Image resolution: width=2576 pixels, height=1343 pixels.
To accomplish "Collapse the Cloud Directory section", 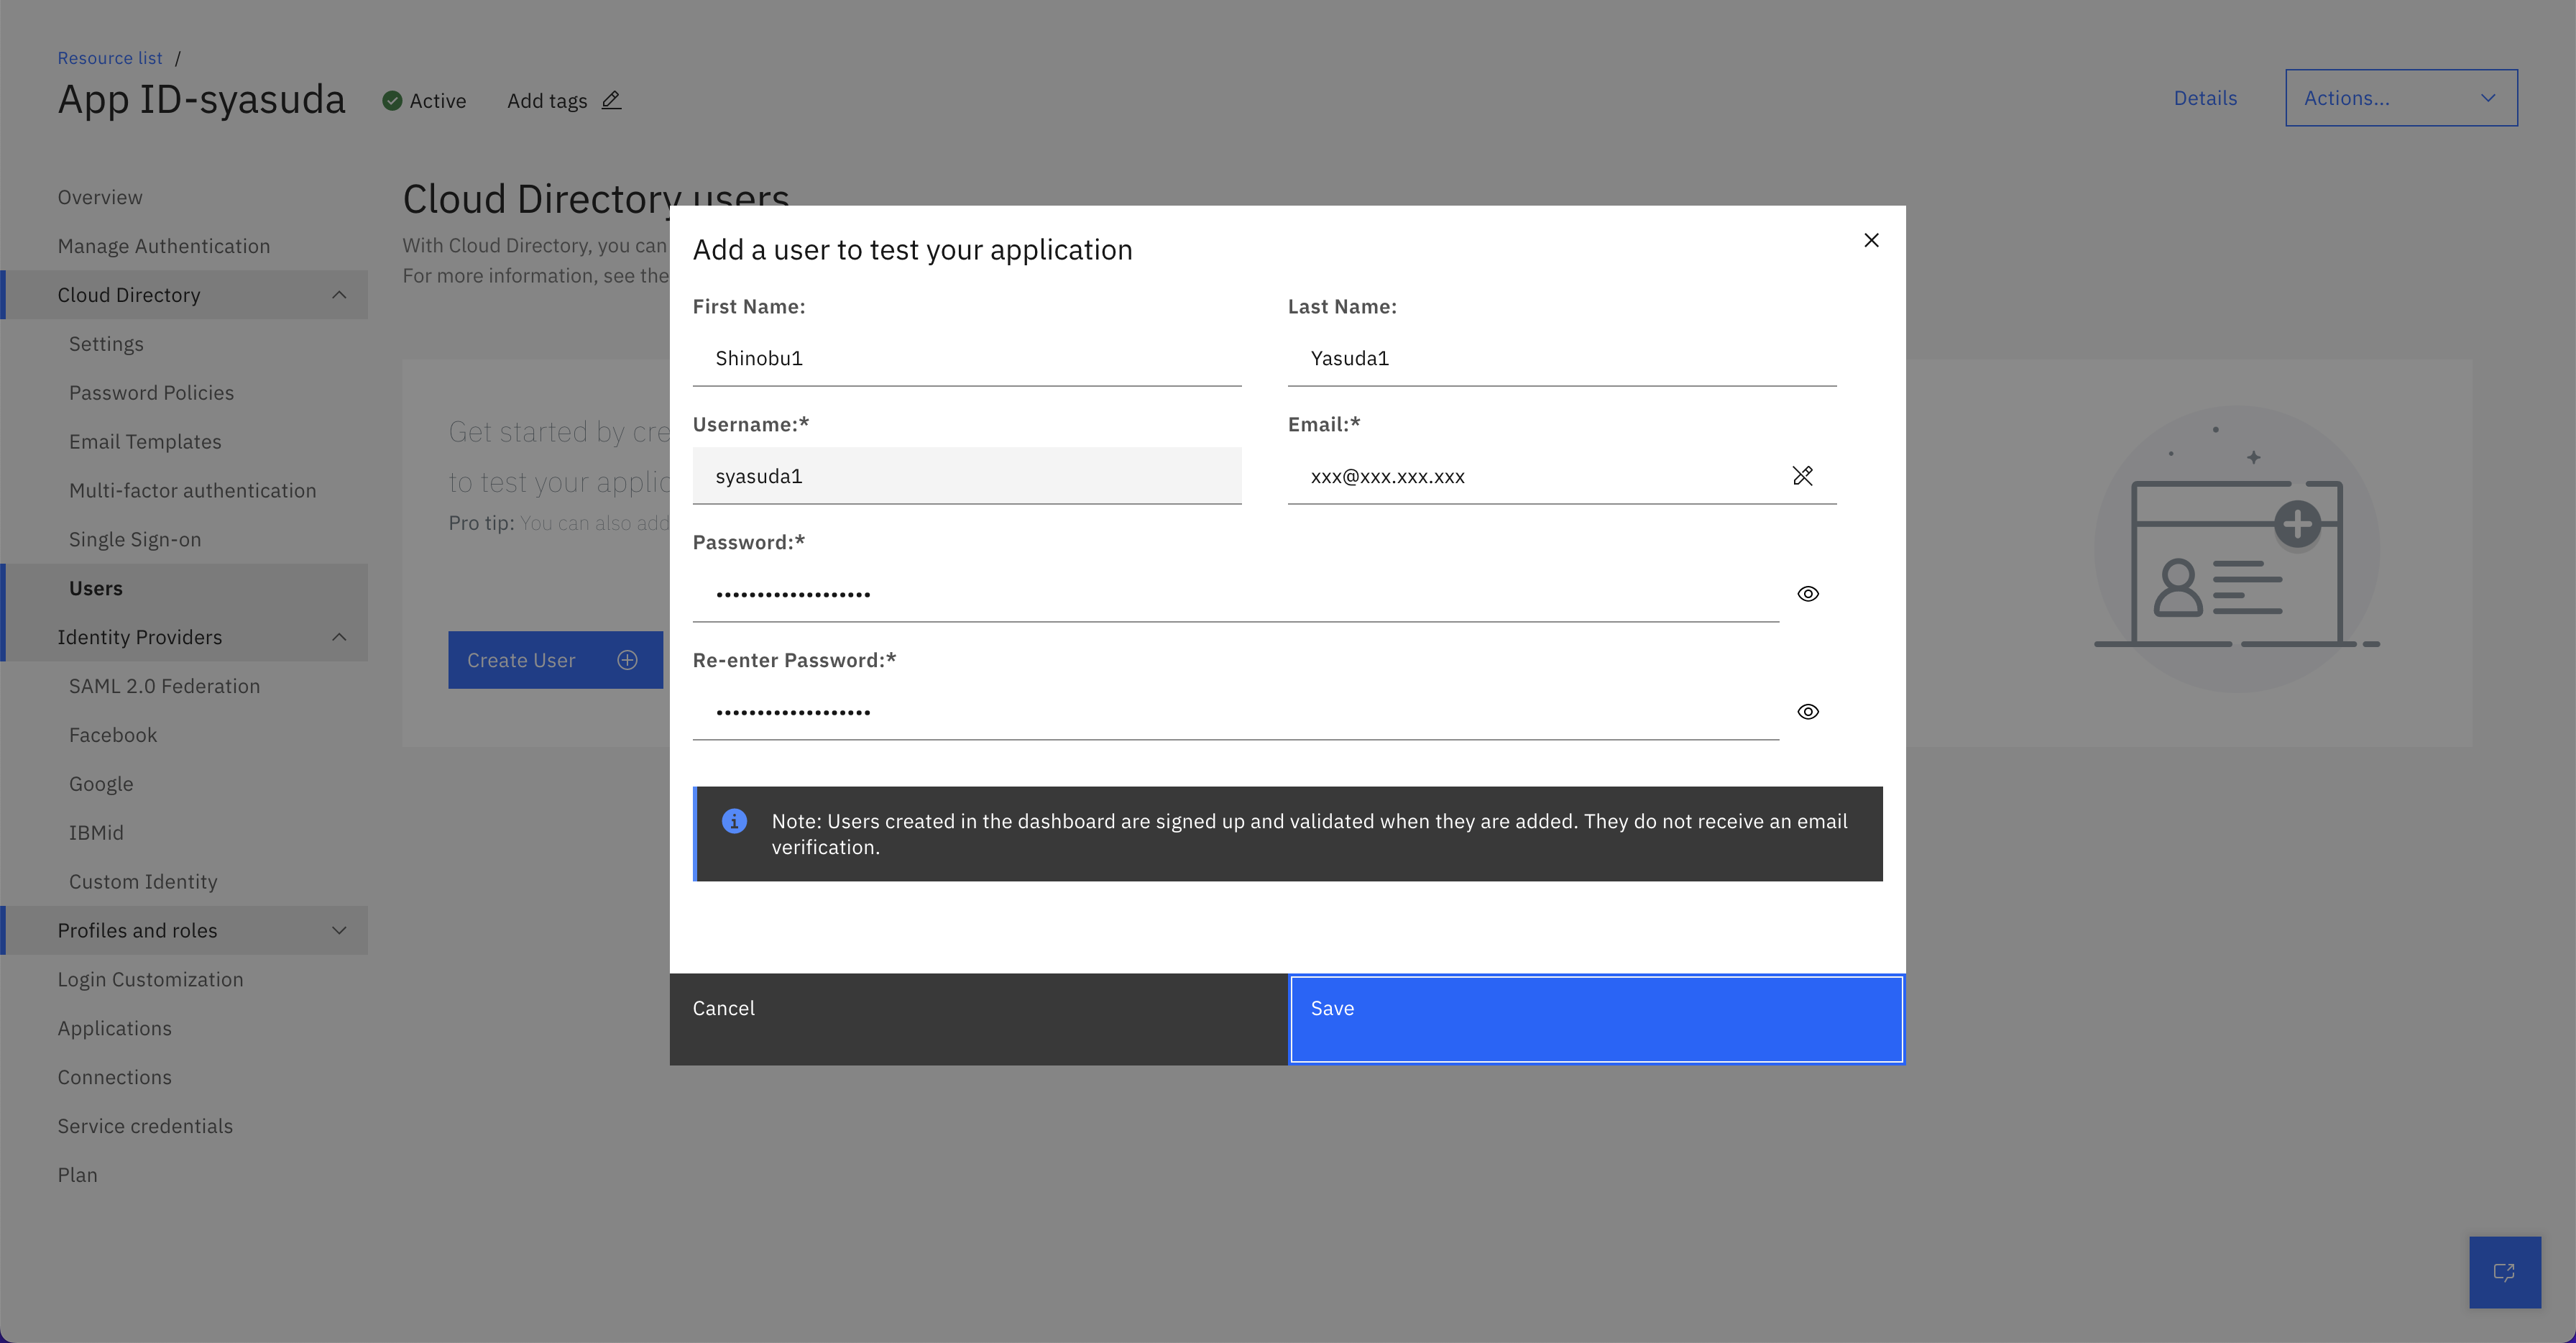I will 339,295.
